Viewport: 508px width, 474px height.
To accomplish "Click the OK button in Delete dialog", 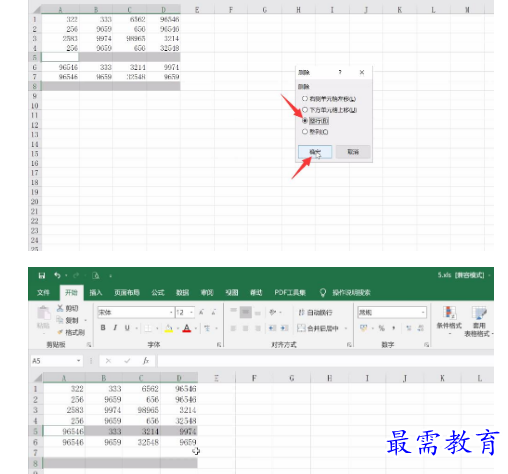I will click(315, 152).
